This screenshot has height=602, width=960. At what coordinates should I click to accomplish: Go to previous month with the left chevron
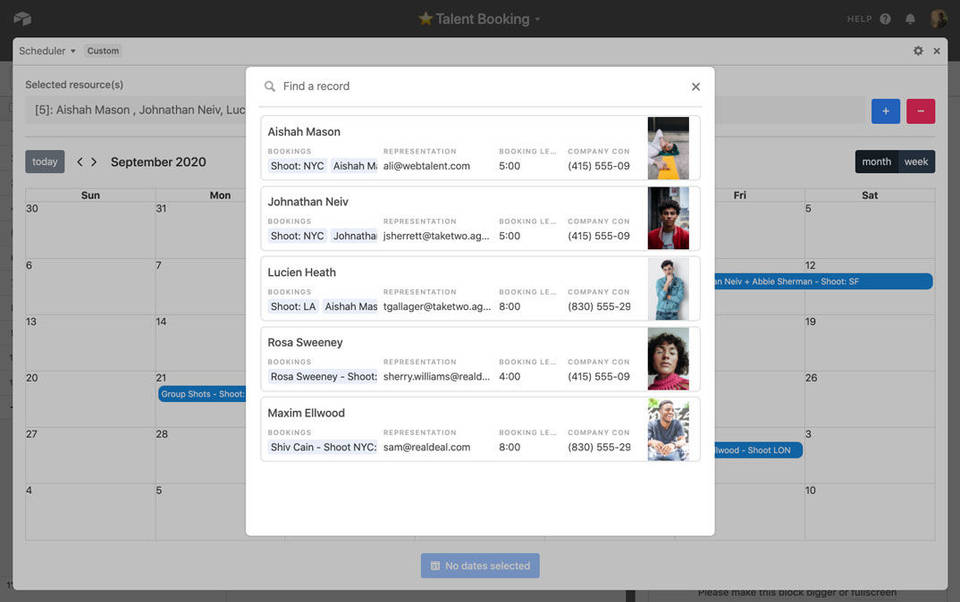point(78,161)
